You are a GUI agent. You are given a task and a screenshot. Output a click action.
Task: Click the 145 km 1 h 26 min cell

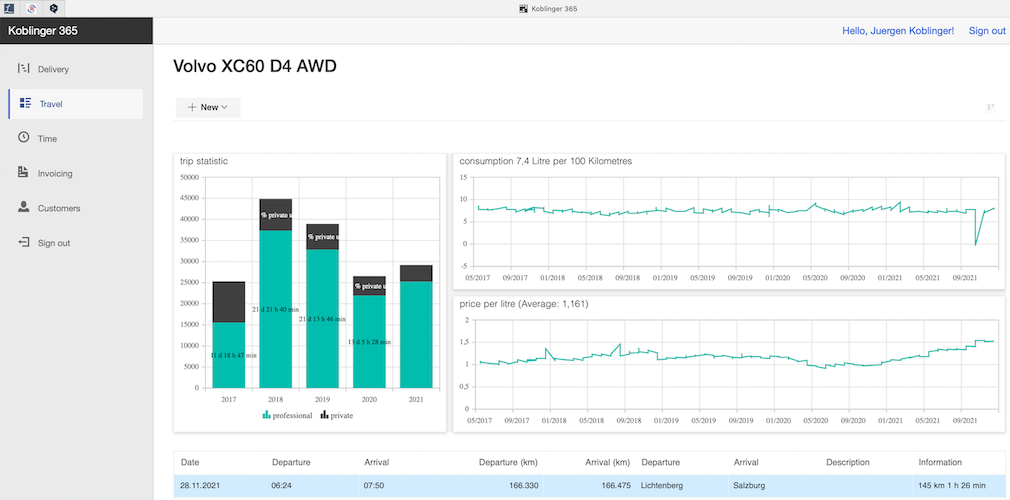[x=953, y=485]
